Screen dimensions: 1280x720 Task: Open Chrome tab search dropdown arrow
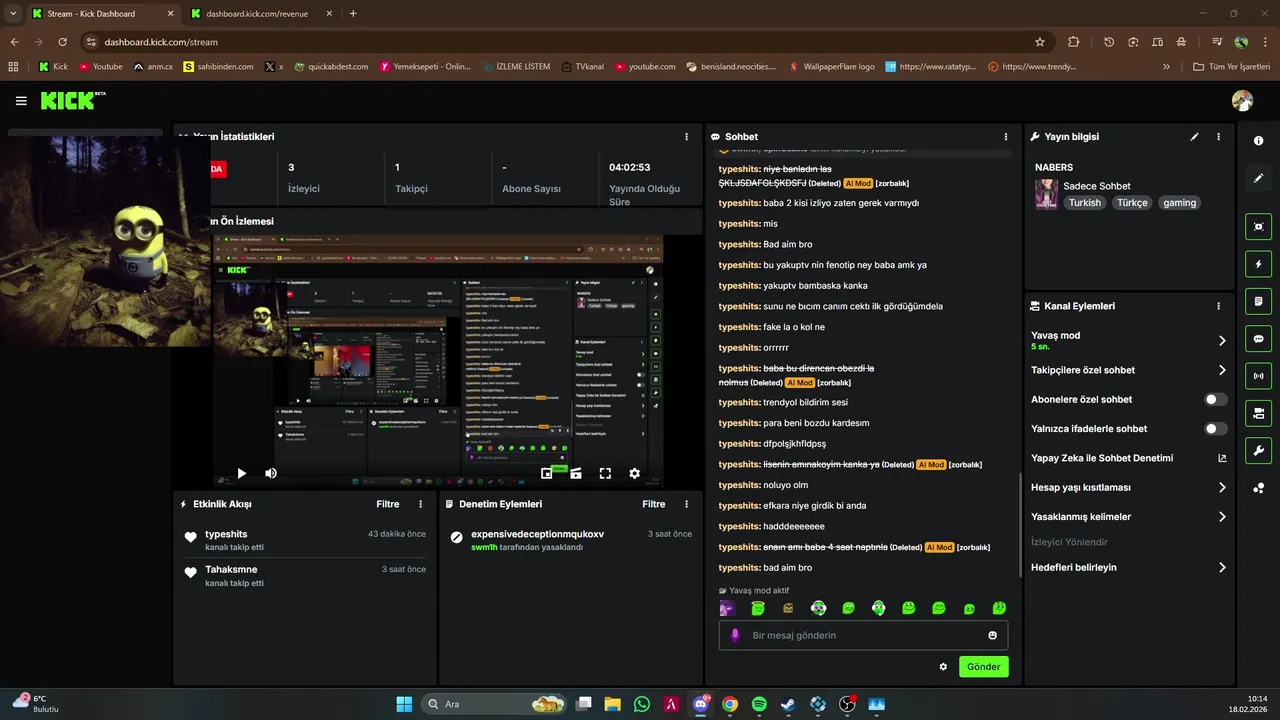[13, 14]
